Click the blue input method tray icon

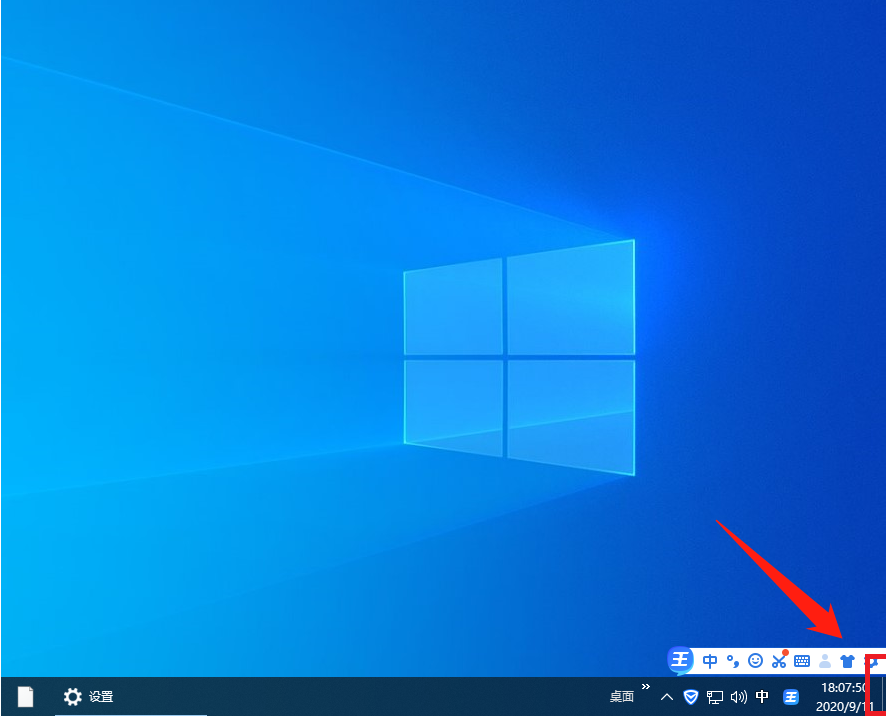click(x=790, y=697)
